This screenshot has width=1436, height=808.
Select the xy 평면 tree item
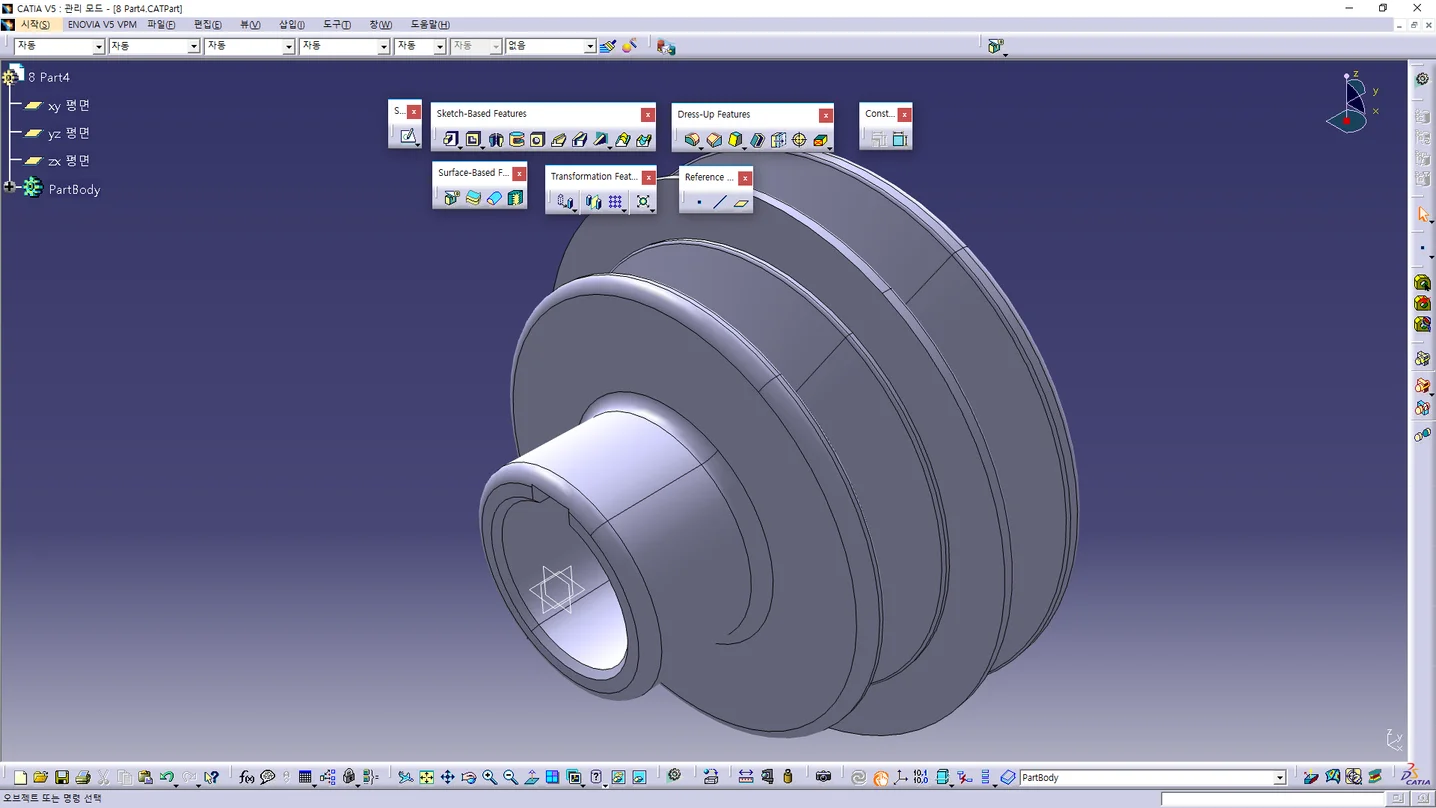click(69, 105)
